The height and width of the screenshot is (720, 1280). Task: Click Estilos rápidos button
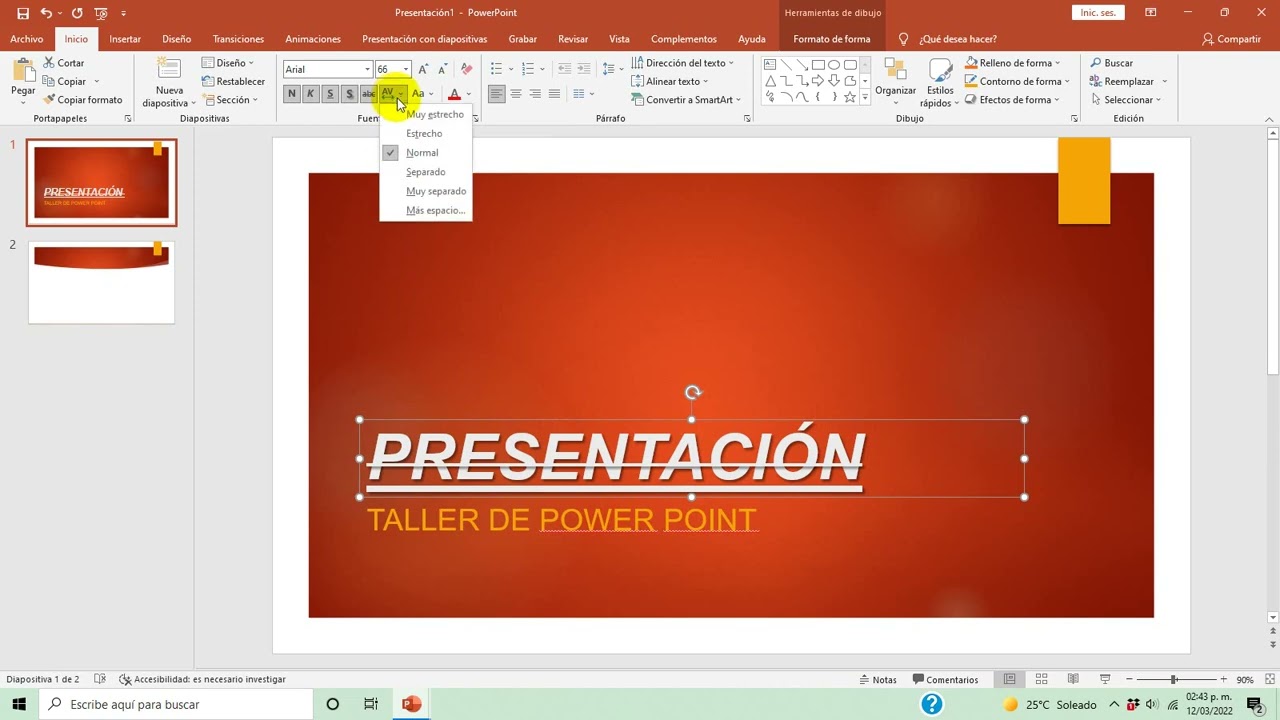coord(940,82)
